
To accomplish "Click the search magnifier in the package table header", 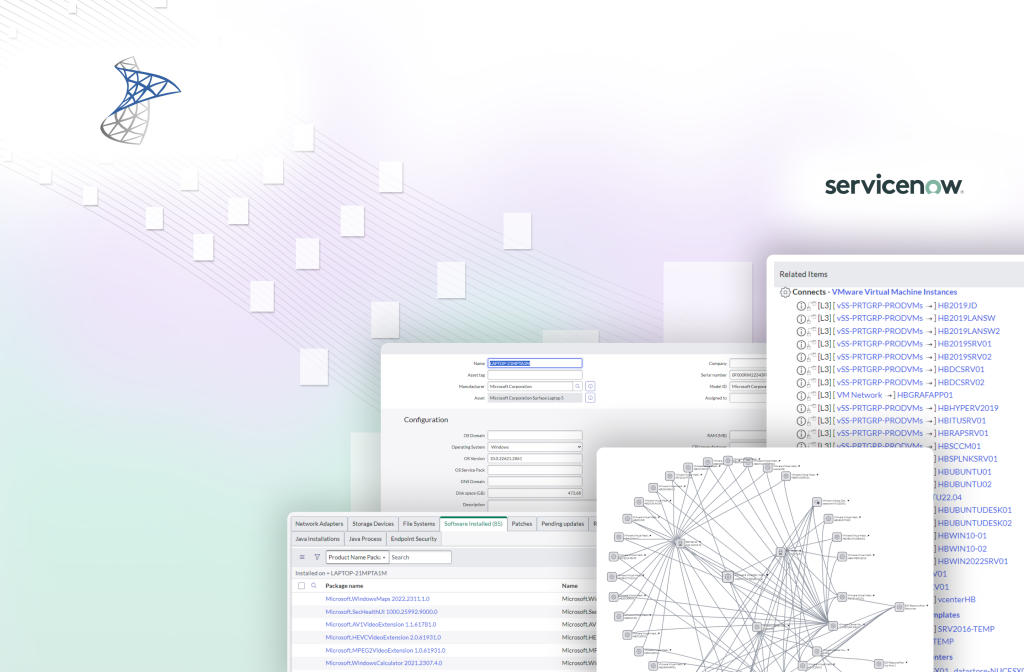I will tap(314, 585).
